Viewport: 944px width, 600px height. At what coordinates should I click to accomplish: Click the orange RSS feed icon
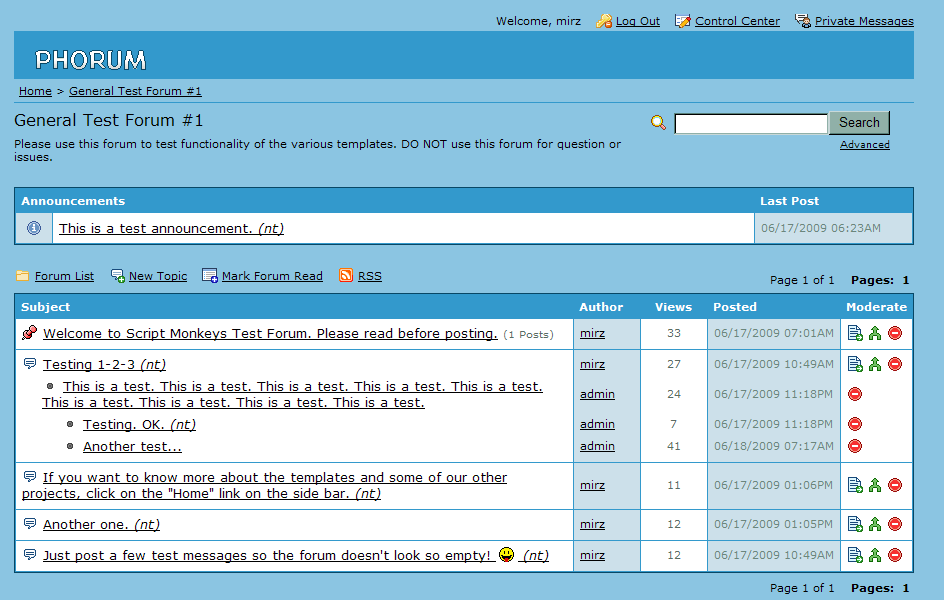point(346,276)
